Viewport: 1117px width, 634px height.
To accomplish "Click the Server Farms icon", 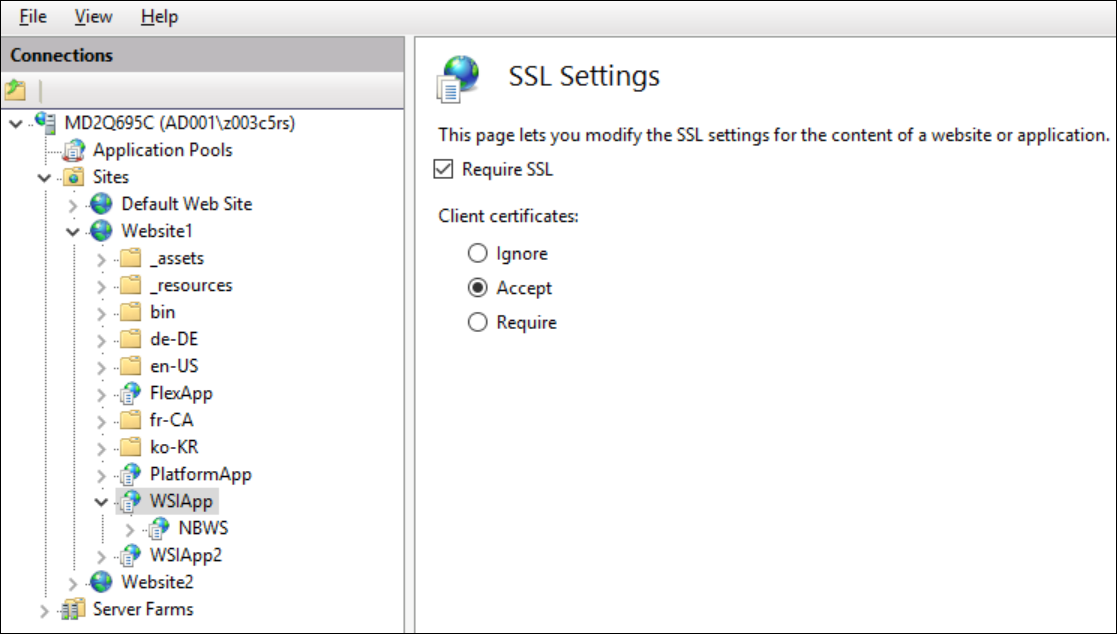I will 73,610.
